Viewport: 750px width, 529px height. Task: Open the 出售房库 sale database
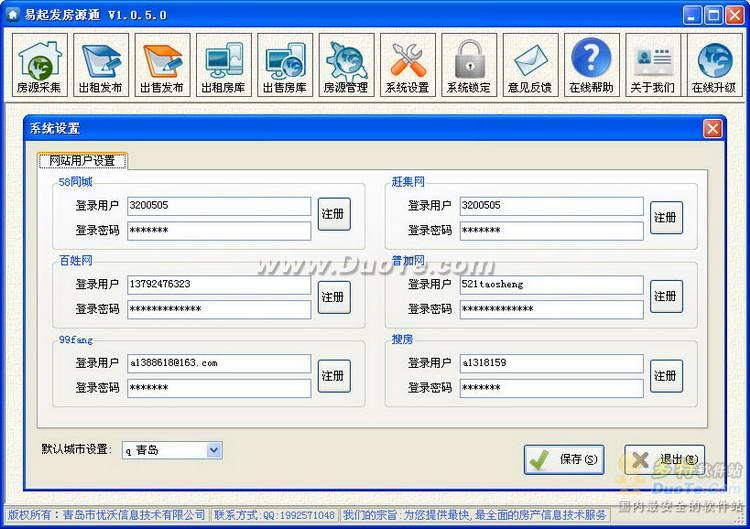click(285, 66)
